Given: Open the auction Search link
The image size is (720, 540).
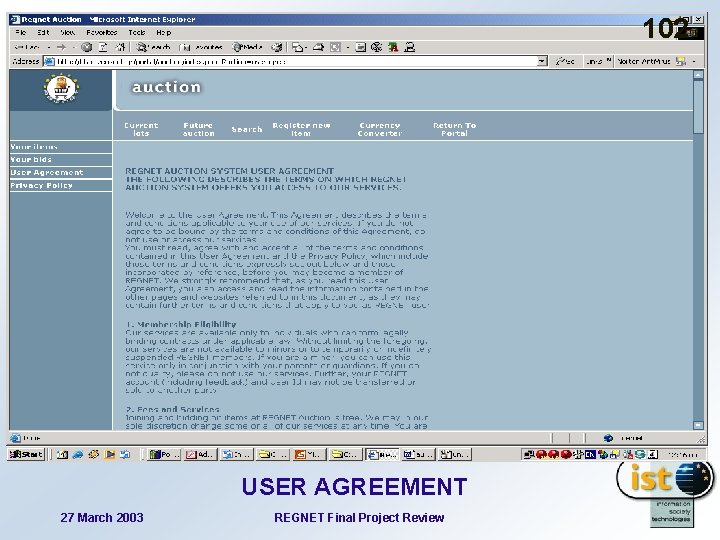Looking at the screenshot, I should [247, 129].
